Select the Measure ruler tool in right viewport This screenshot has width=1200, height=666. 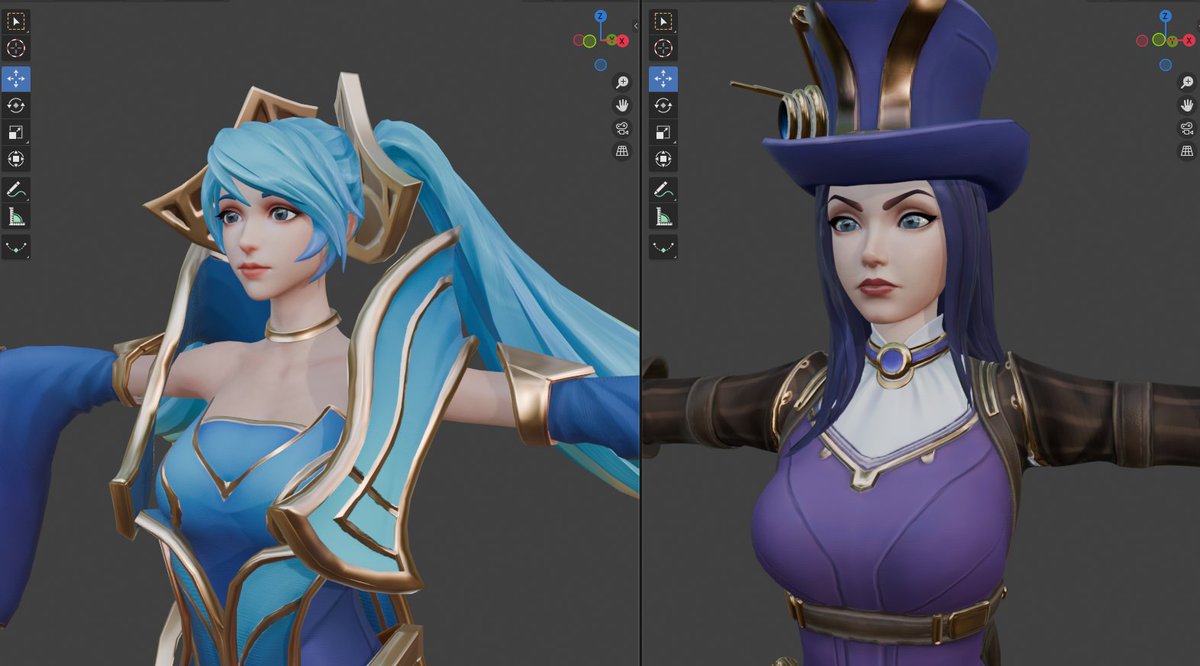[662, 216]
